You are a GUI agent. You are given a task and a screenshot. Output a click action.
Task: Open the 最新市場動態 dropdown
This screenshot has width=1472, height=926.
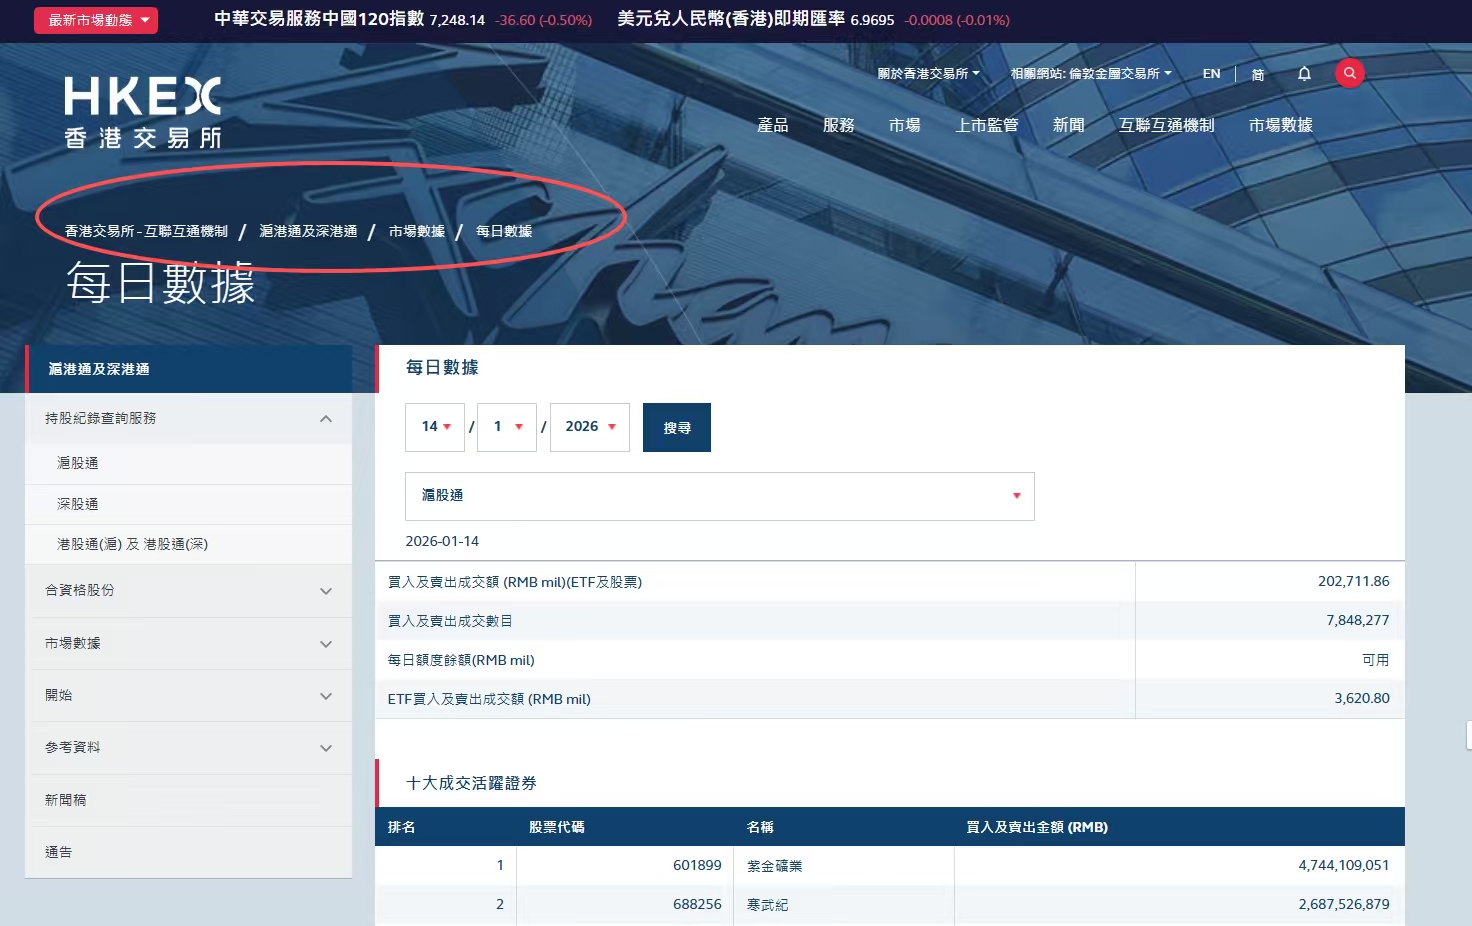coord(96,20)
